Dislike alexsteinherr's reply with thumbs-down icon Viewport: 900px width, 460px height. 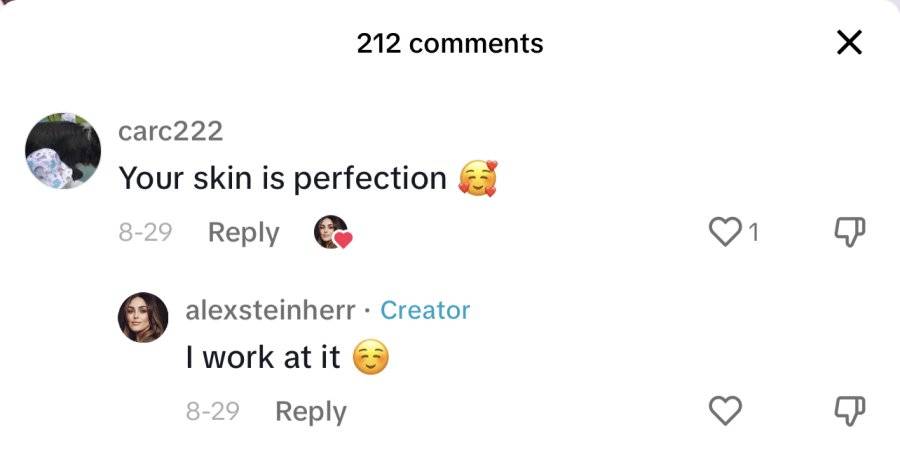pos(849,411)
